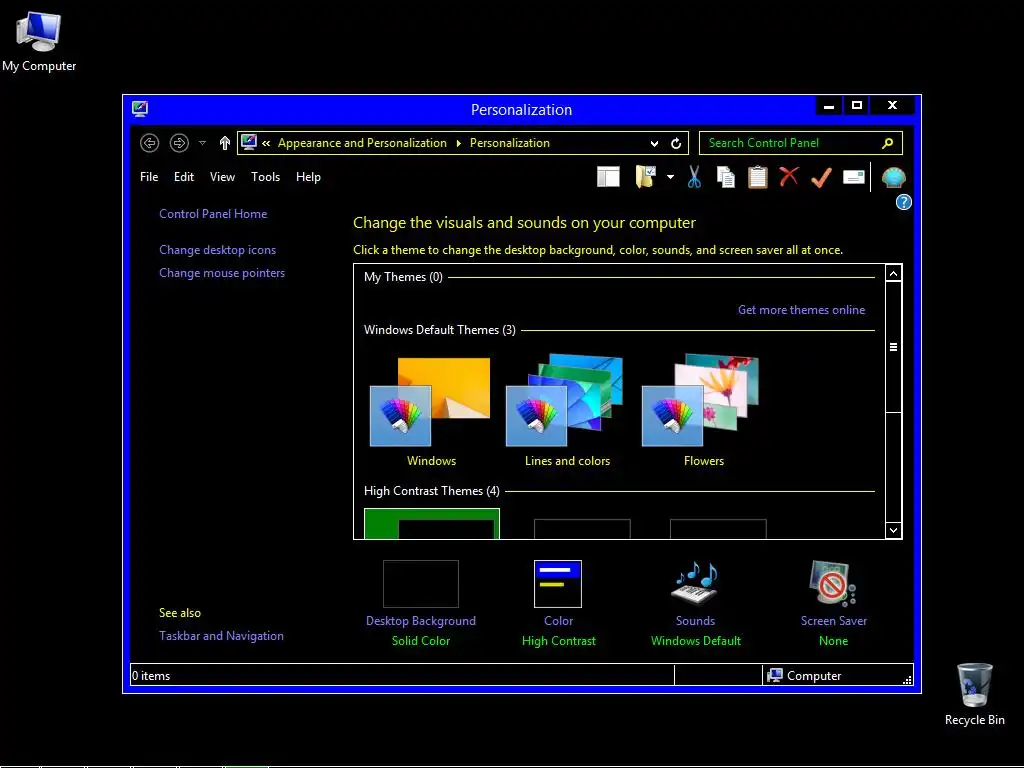The image size is (1024, 768).
Task: Click the control panel icon in address bar
Action: tap(248, 142)
